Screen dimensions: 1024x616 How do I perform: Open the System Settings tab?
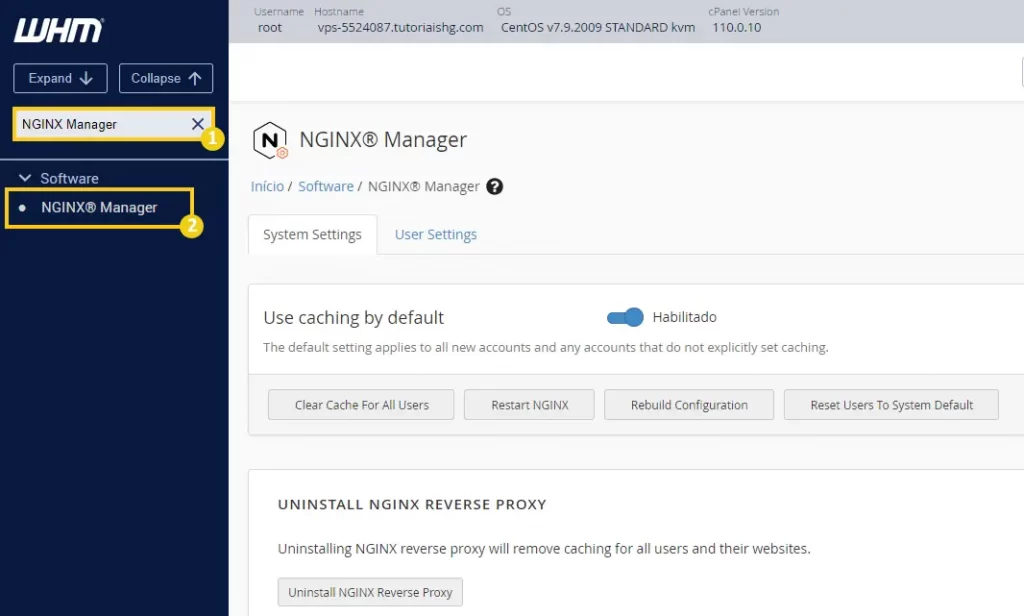(312, 235)
